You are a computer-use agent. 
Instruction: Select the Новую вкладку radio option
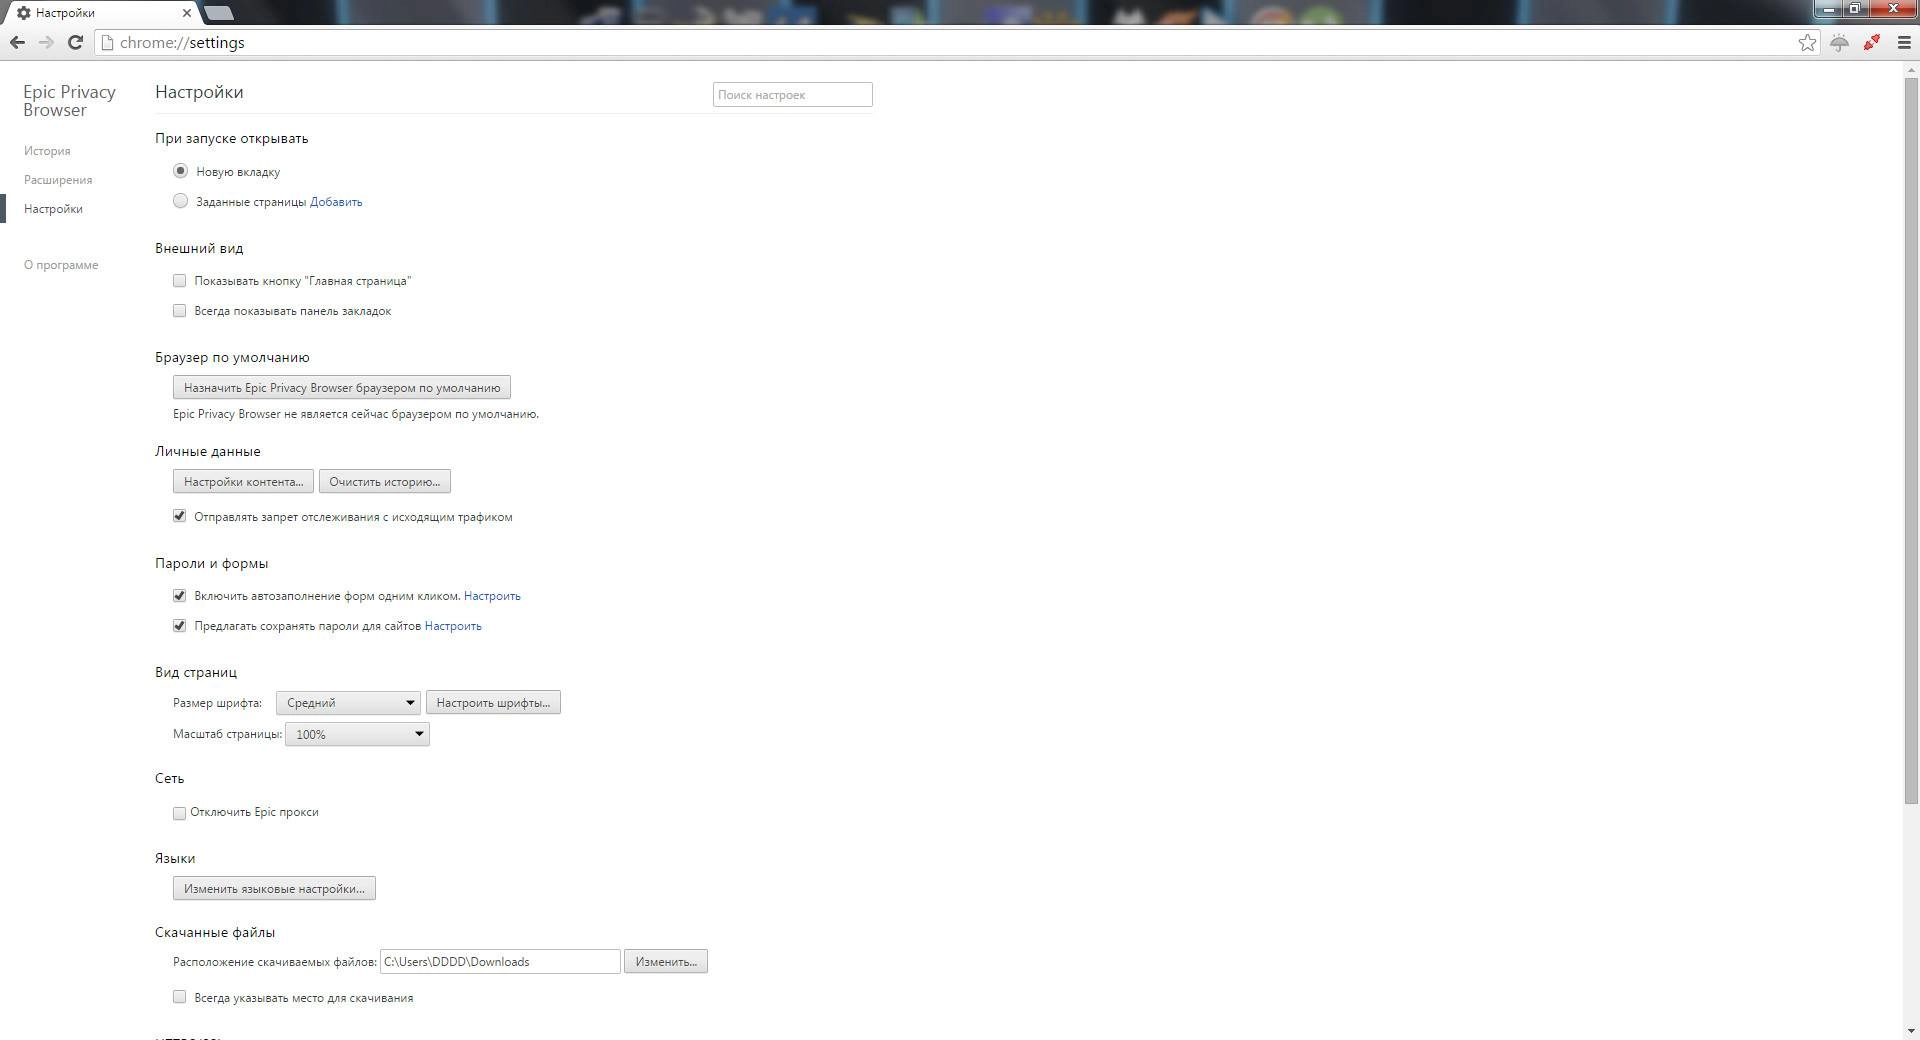tap(180, 171)
